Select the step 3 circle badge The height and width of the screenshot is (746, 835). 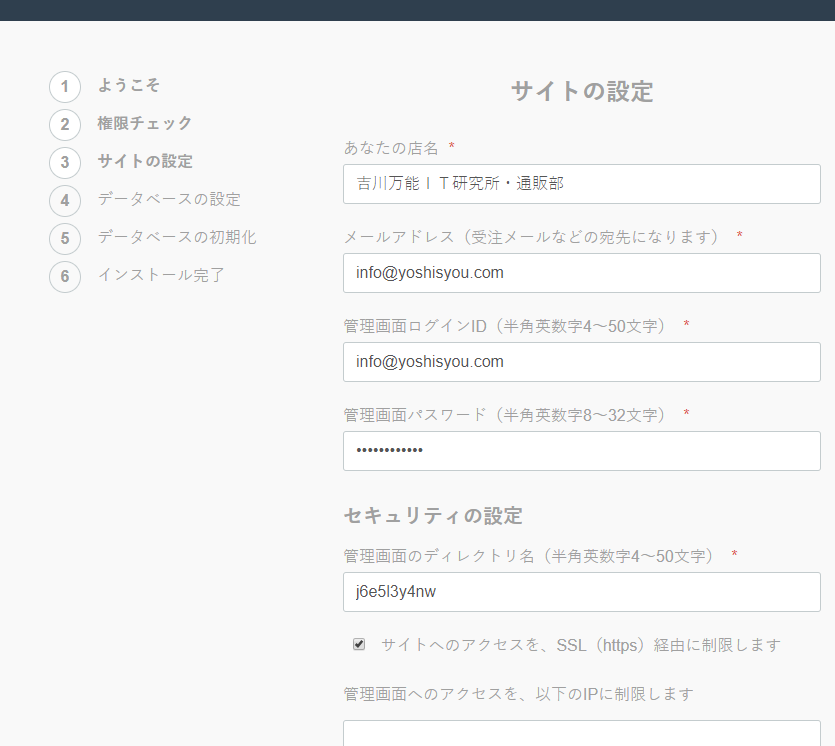tap(65, 162)
